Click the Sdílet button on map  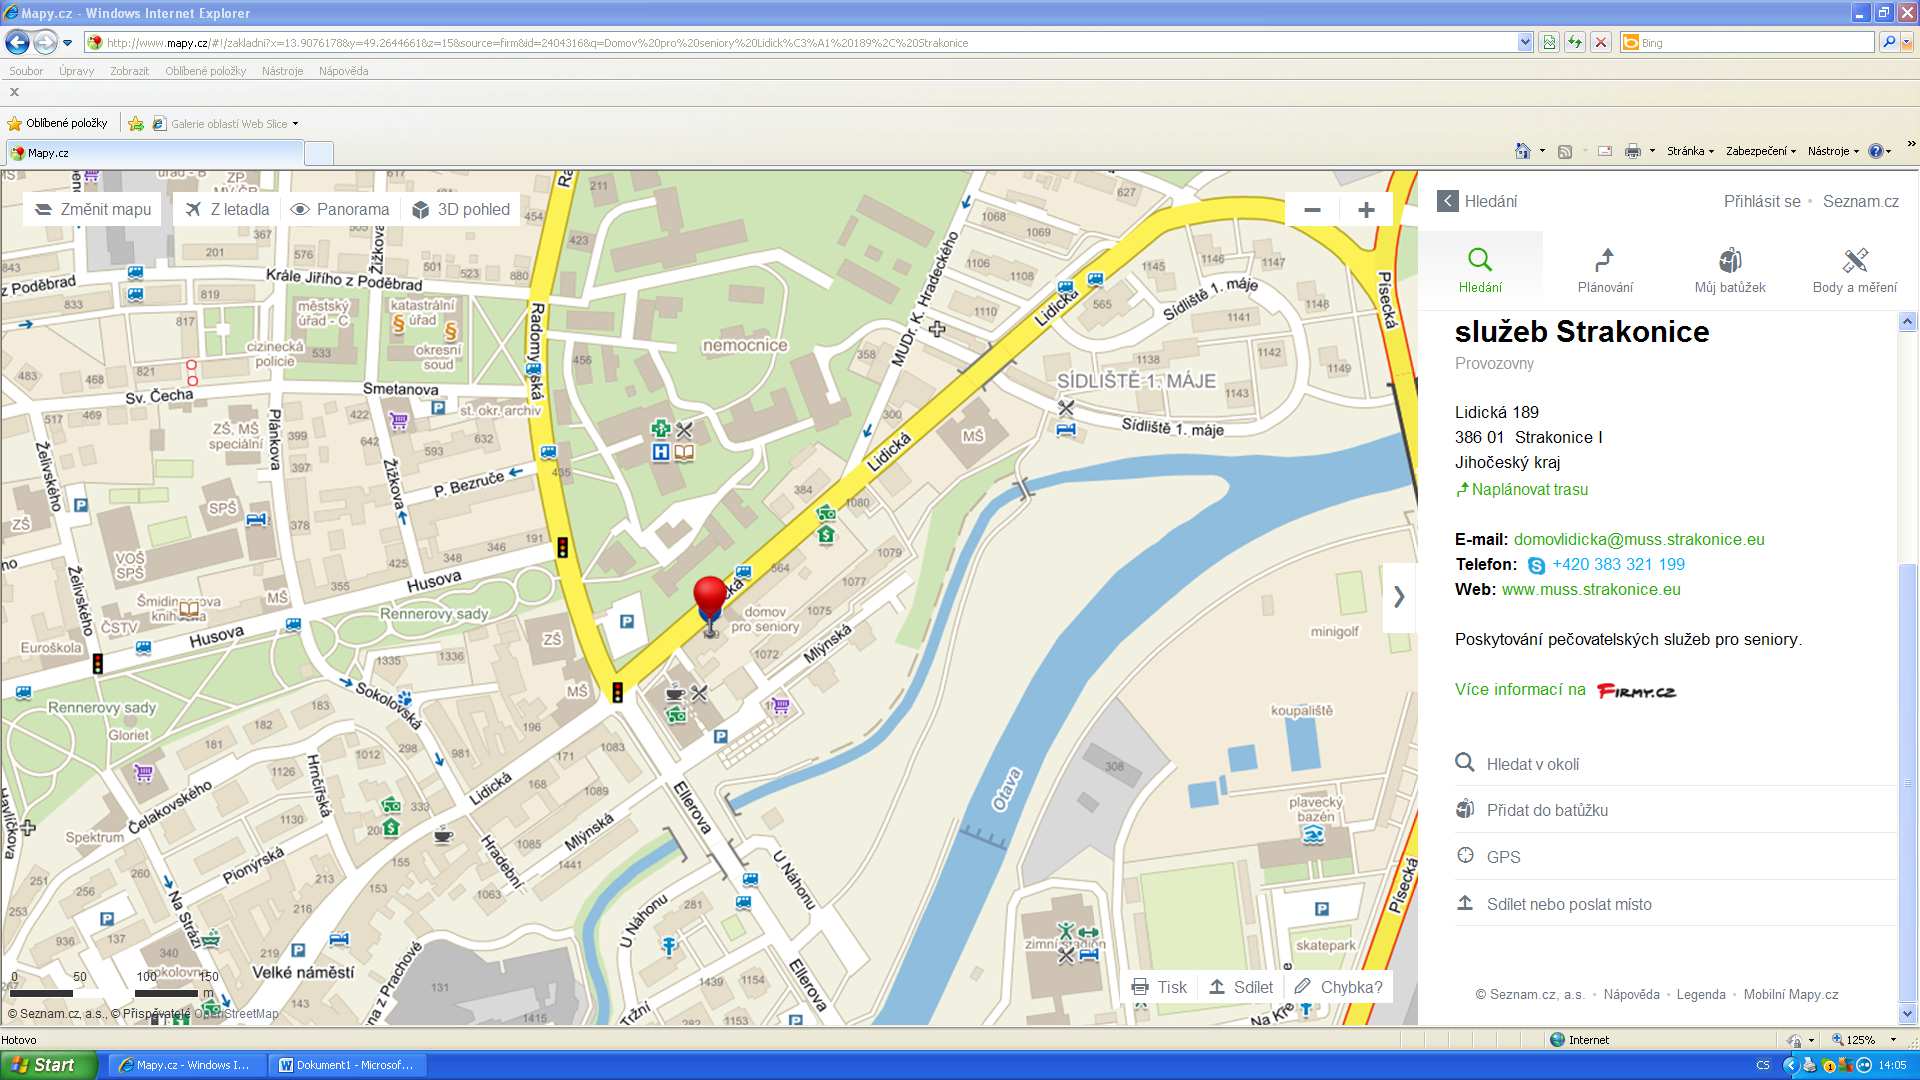pos(1241,987)
